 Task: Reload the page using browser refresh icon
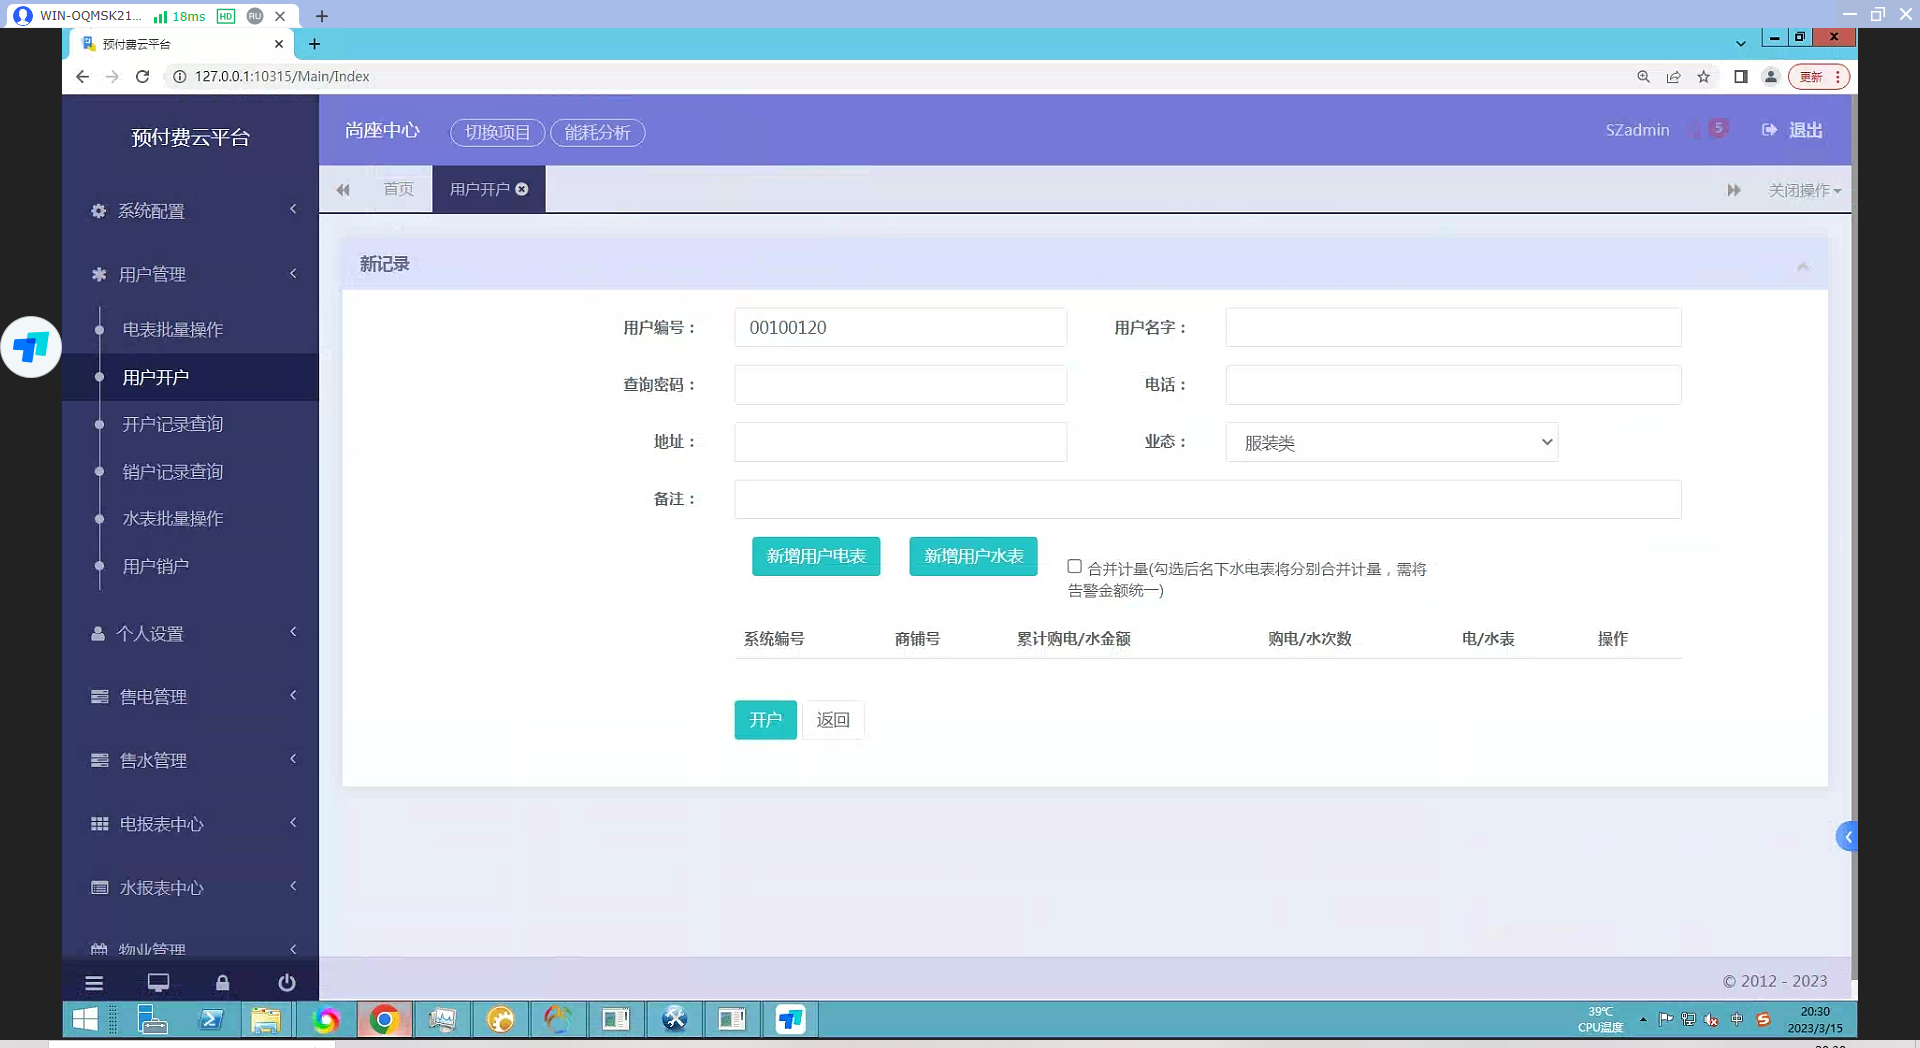click(x=142, y=76)
